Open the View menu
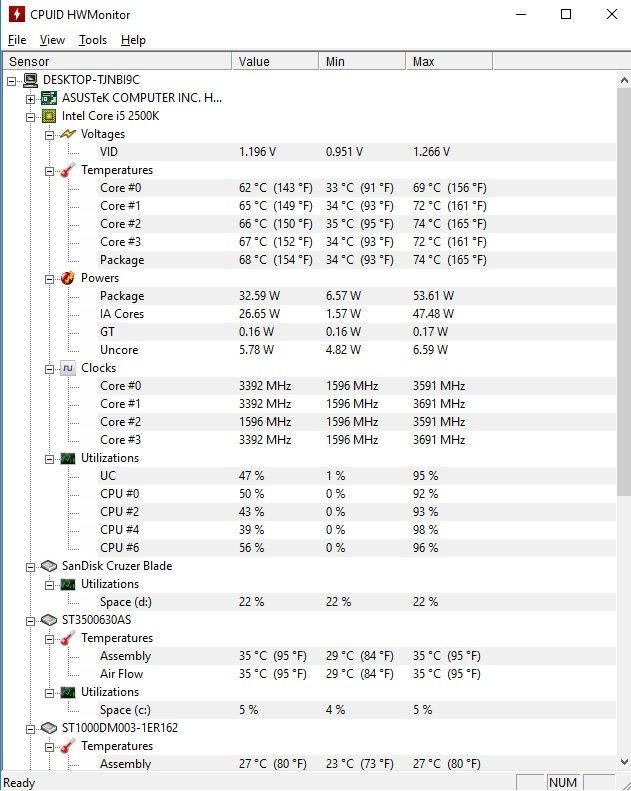 coord(52,40)
